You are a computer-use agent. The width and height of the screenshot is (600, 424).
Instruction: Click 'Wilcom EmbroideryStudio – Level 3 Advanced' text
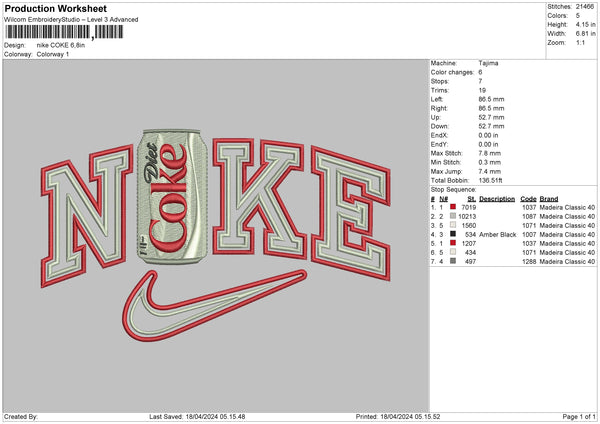[71, 20]
